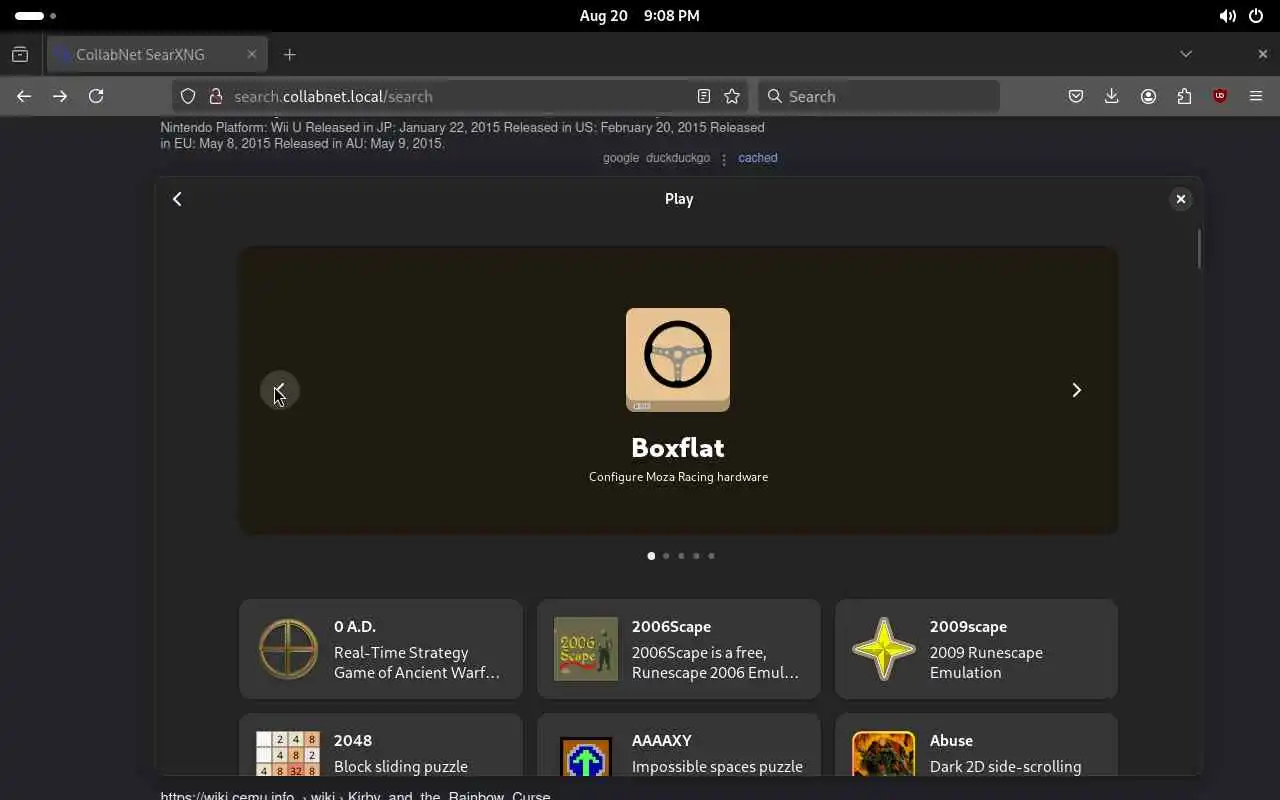Open the Pocket save icon
This screenshot has width=1280, height=800.
1076,96
